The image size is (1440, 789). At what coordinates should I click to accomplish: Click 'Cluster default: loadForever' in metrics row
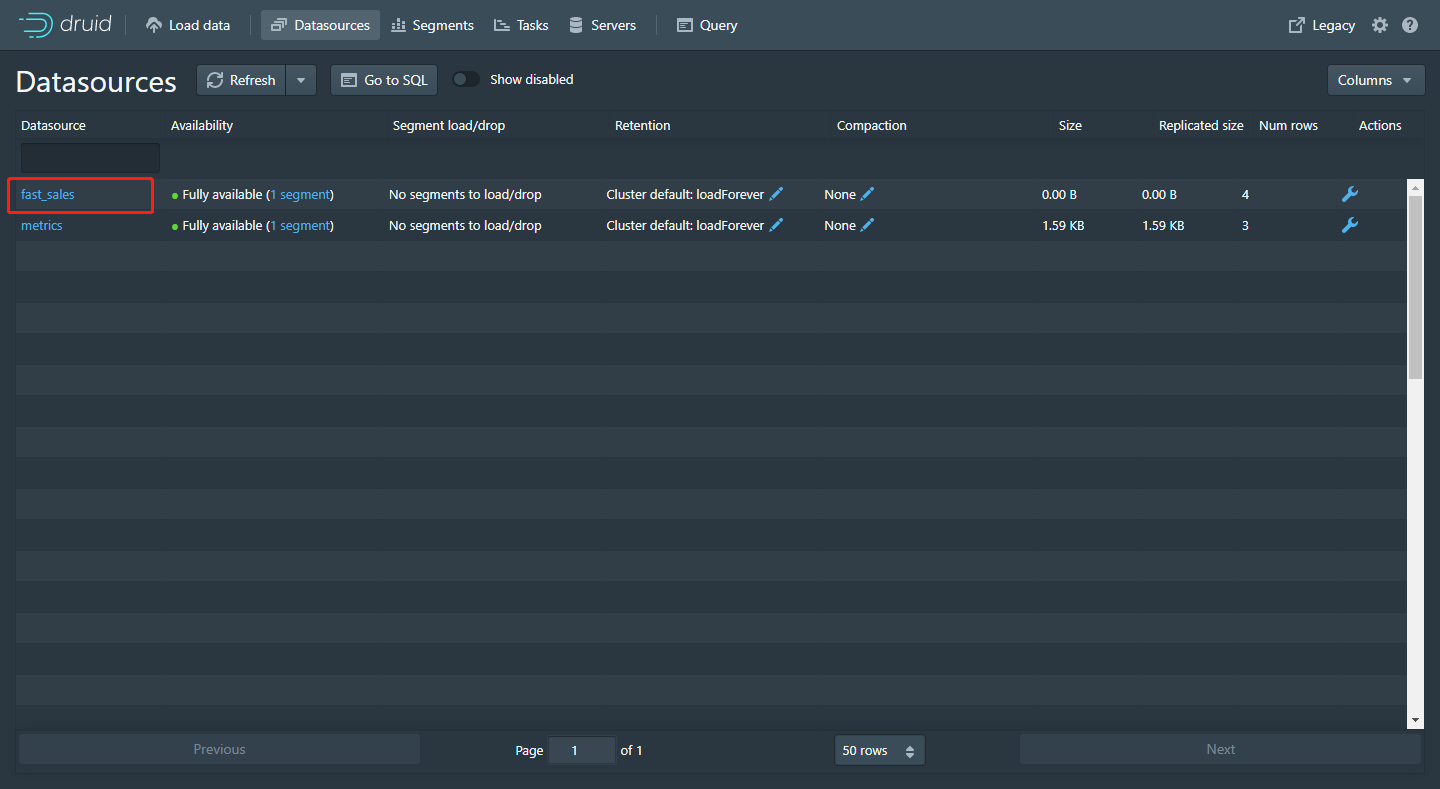tap(685, 225)
